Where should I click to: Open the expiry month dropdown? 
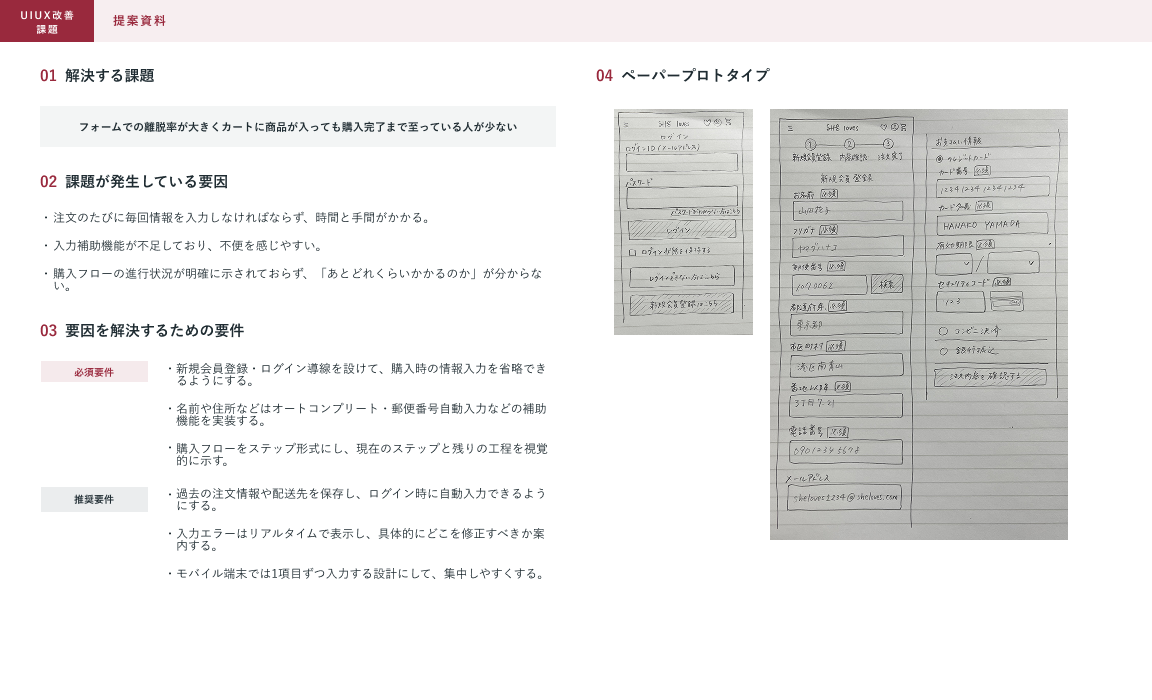[x=954, y=264]
